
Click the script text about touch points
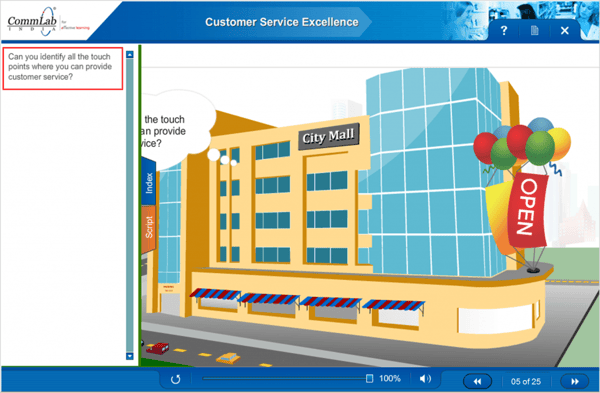click(x=60, y=67)
